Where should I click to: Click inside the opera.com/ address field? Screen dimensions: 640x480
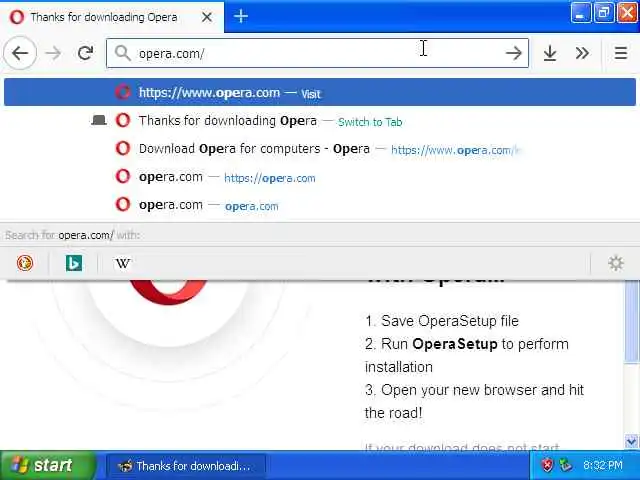[317, 53]
